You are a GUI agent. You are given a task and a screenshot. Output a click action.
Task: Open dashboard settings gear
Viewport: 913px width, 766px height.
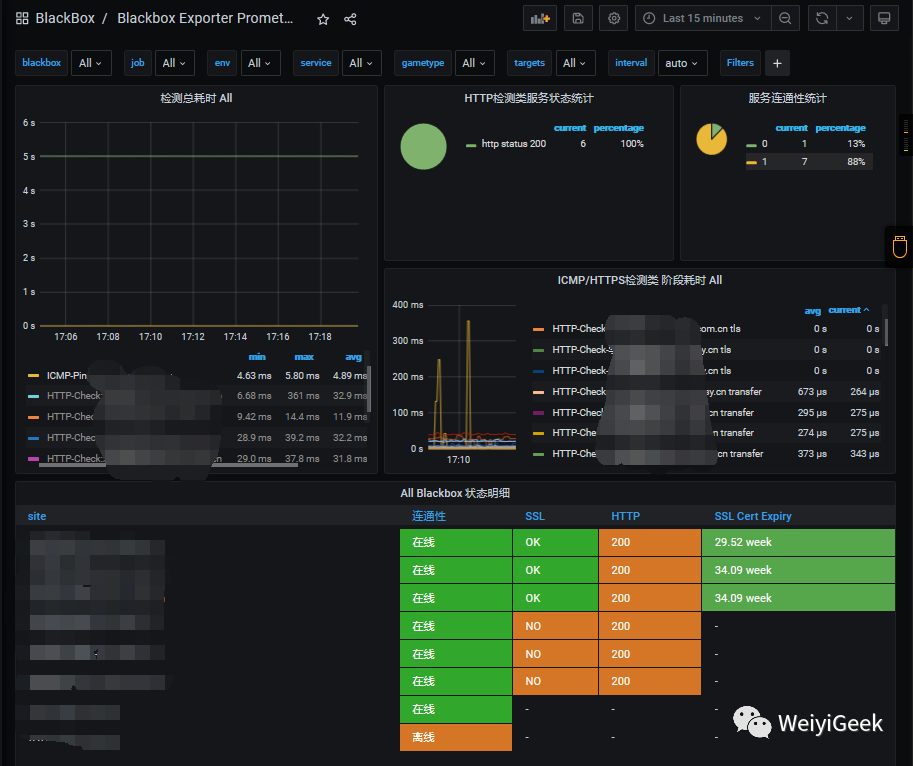(x=614, y=19)
